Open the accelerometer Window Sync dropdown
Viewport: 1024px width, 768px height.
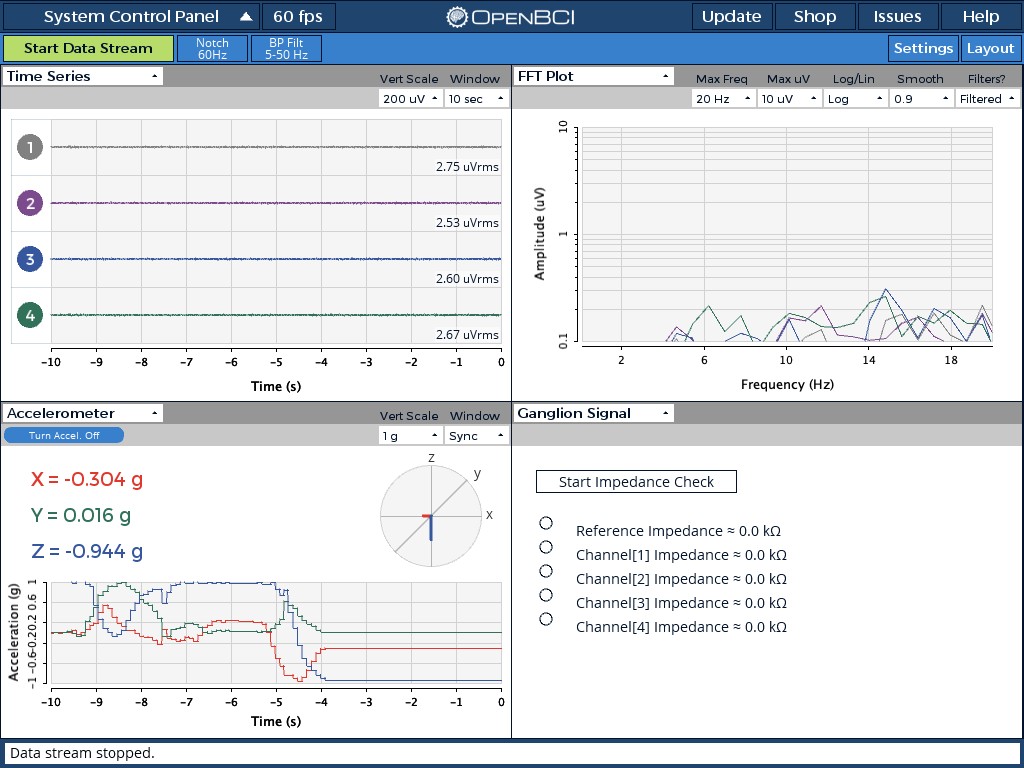pos(476,436)
